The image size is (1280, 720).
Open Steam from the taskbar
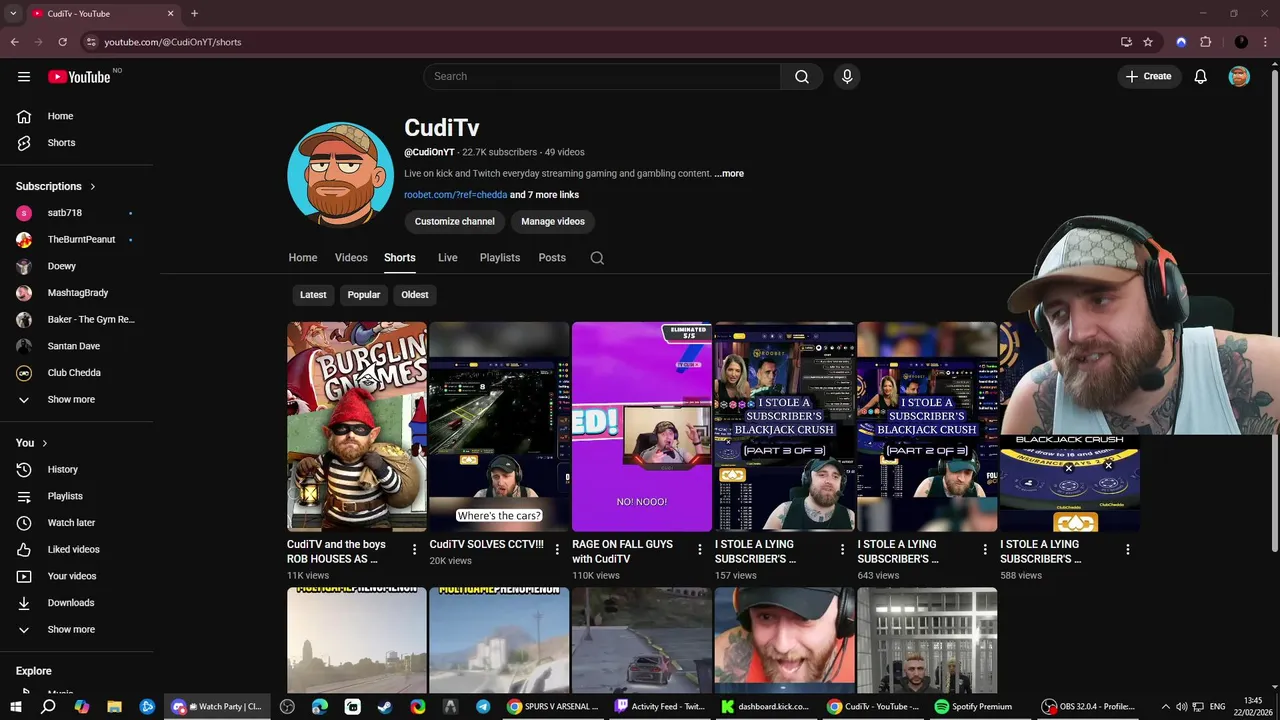pos(385,706)
